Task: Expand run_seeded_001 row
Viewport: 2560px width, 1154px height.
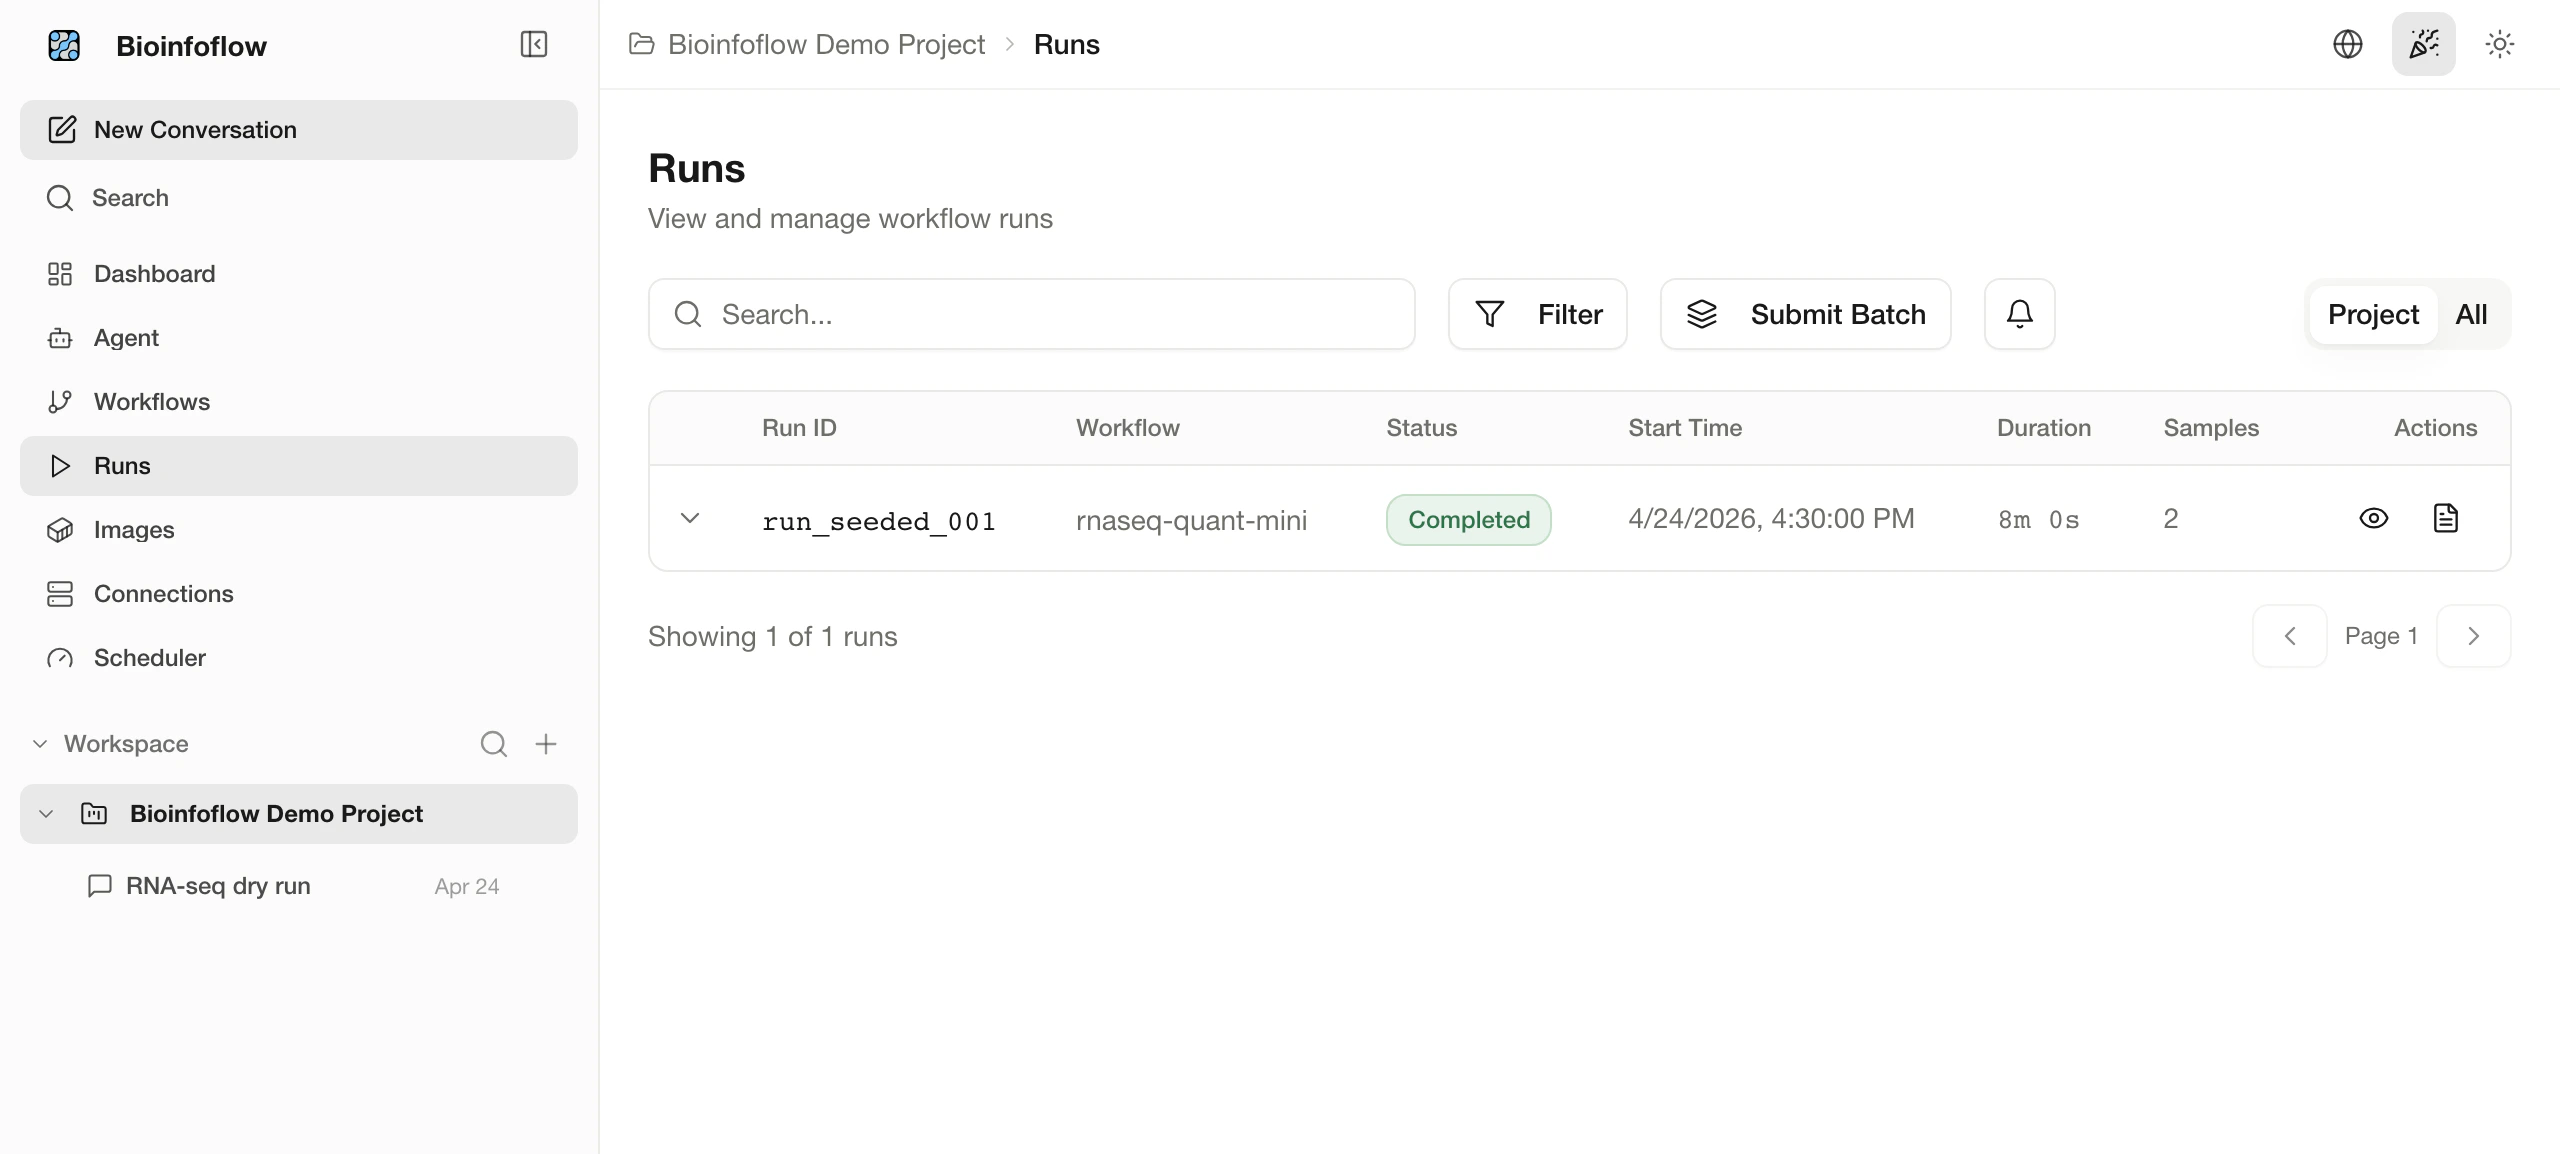Action: pos(690,518)
